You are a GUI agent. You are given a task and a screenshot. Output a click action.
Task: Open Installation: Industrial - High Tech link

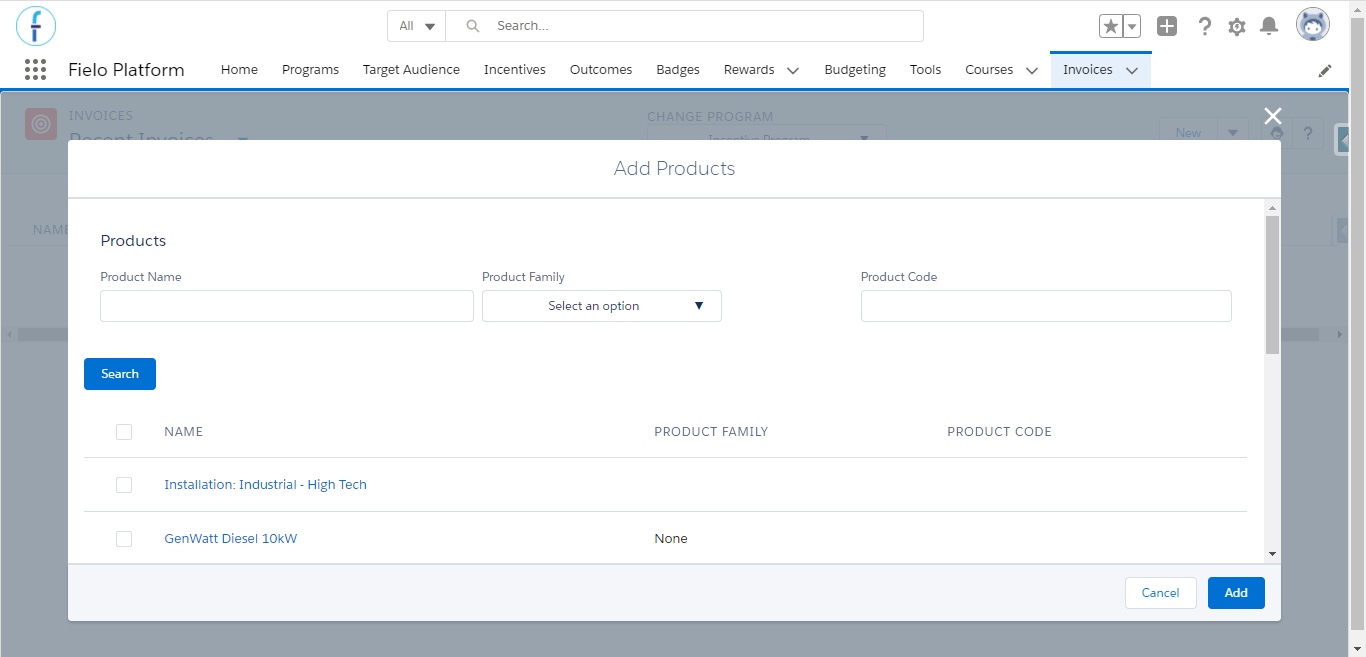point(265,485)
